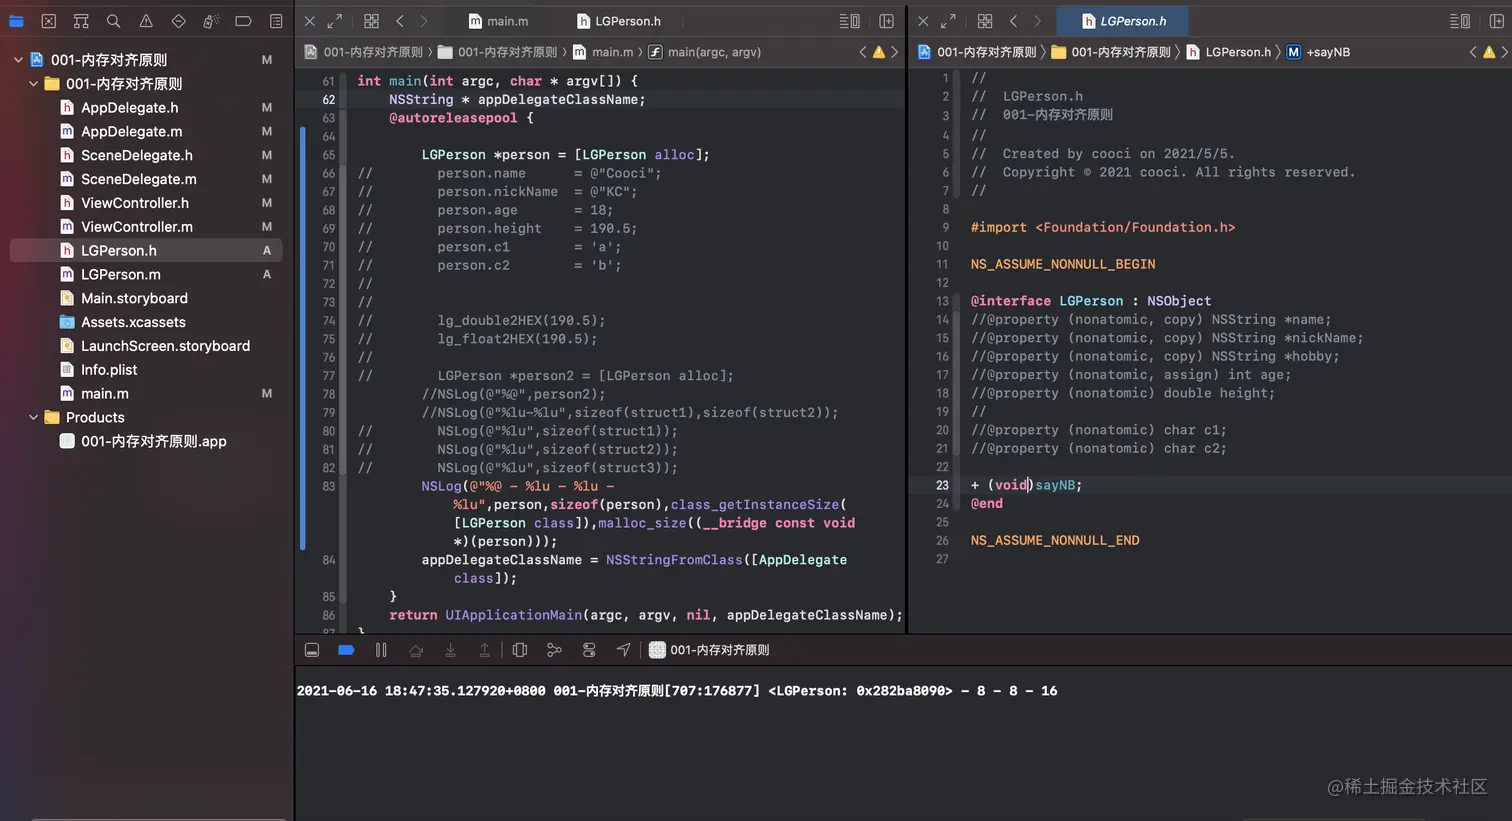Open left editor's editor options menu
This screenshot has height=821, width=1512.
(x=849, y=21)
